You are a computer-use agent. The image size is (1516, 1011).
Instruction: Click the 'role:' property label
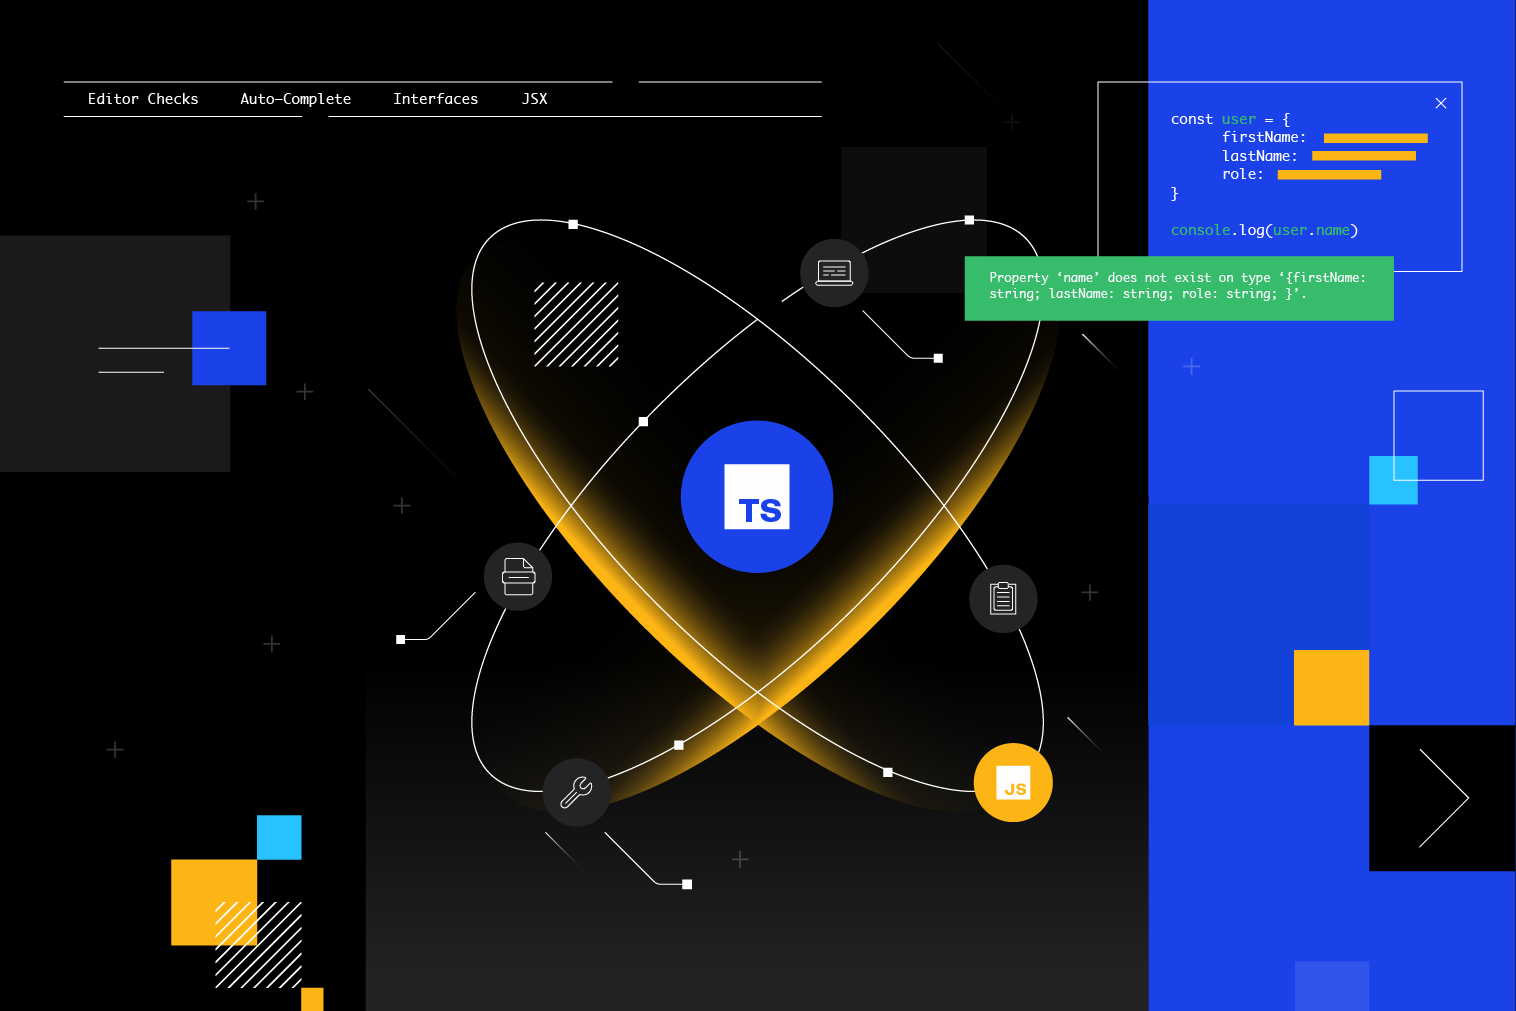tap(1243, 174)
